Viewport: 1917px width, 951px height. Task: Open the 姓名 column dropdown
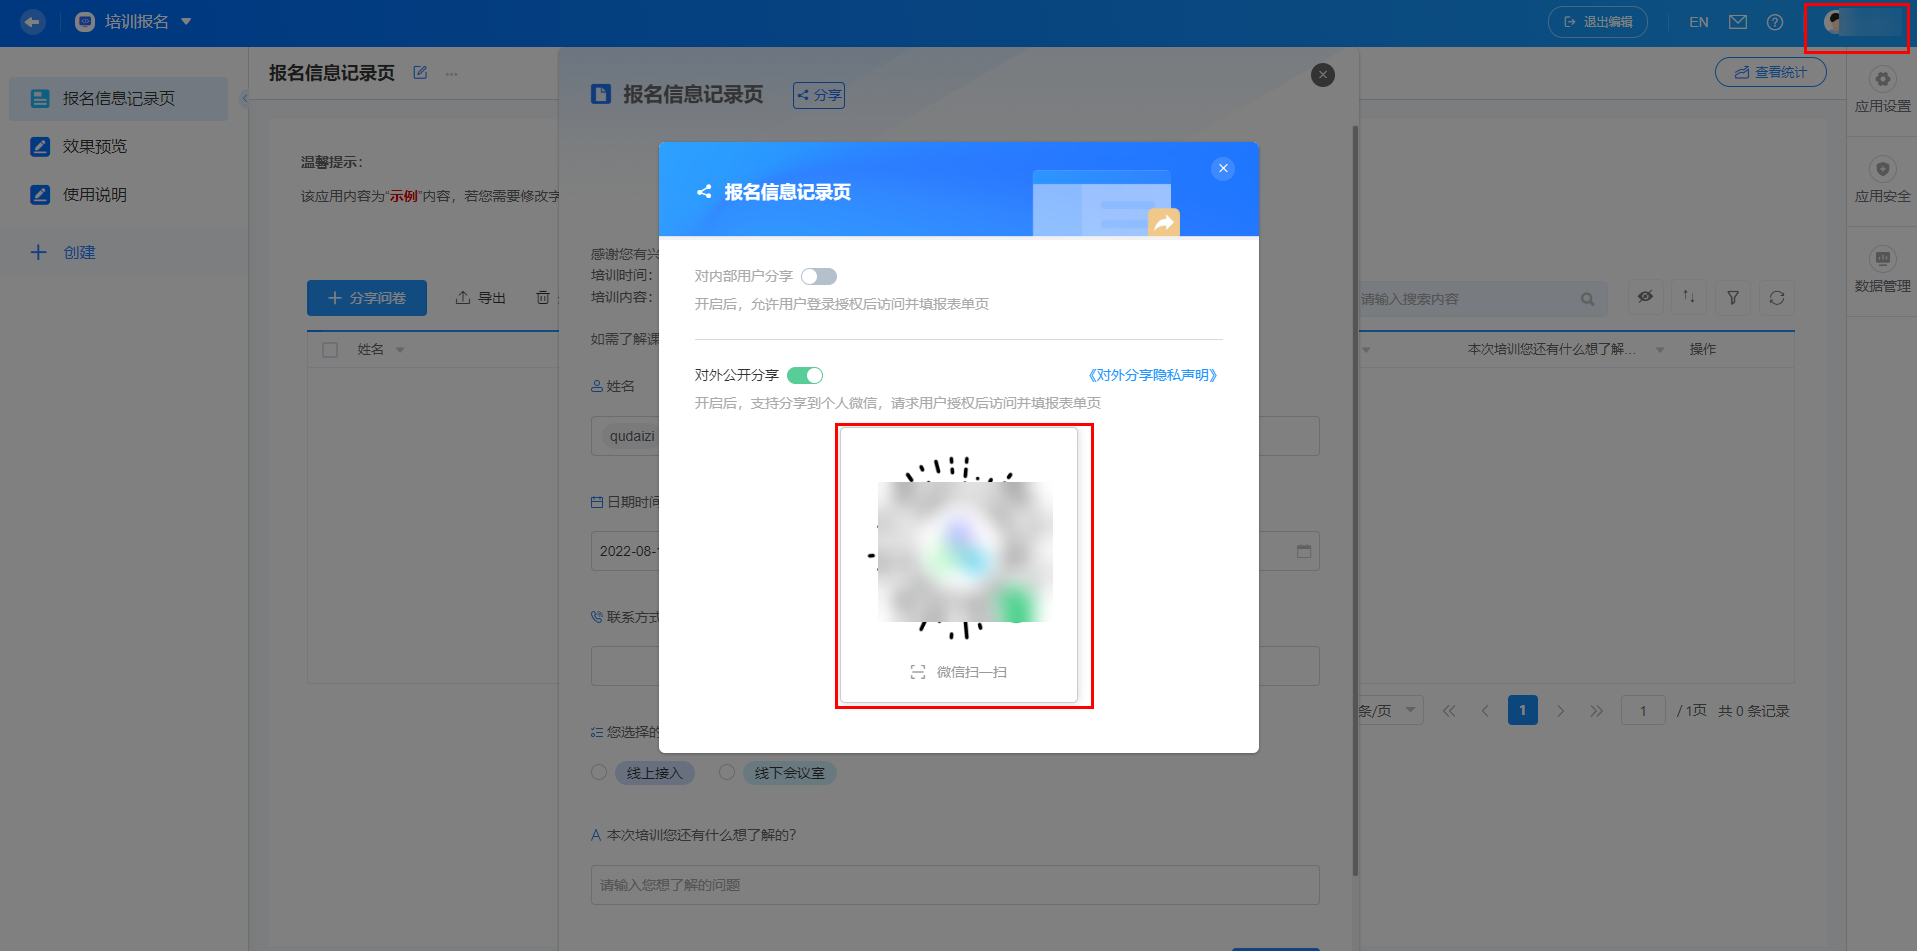[399, 349]
